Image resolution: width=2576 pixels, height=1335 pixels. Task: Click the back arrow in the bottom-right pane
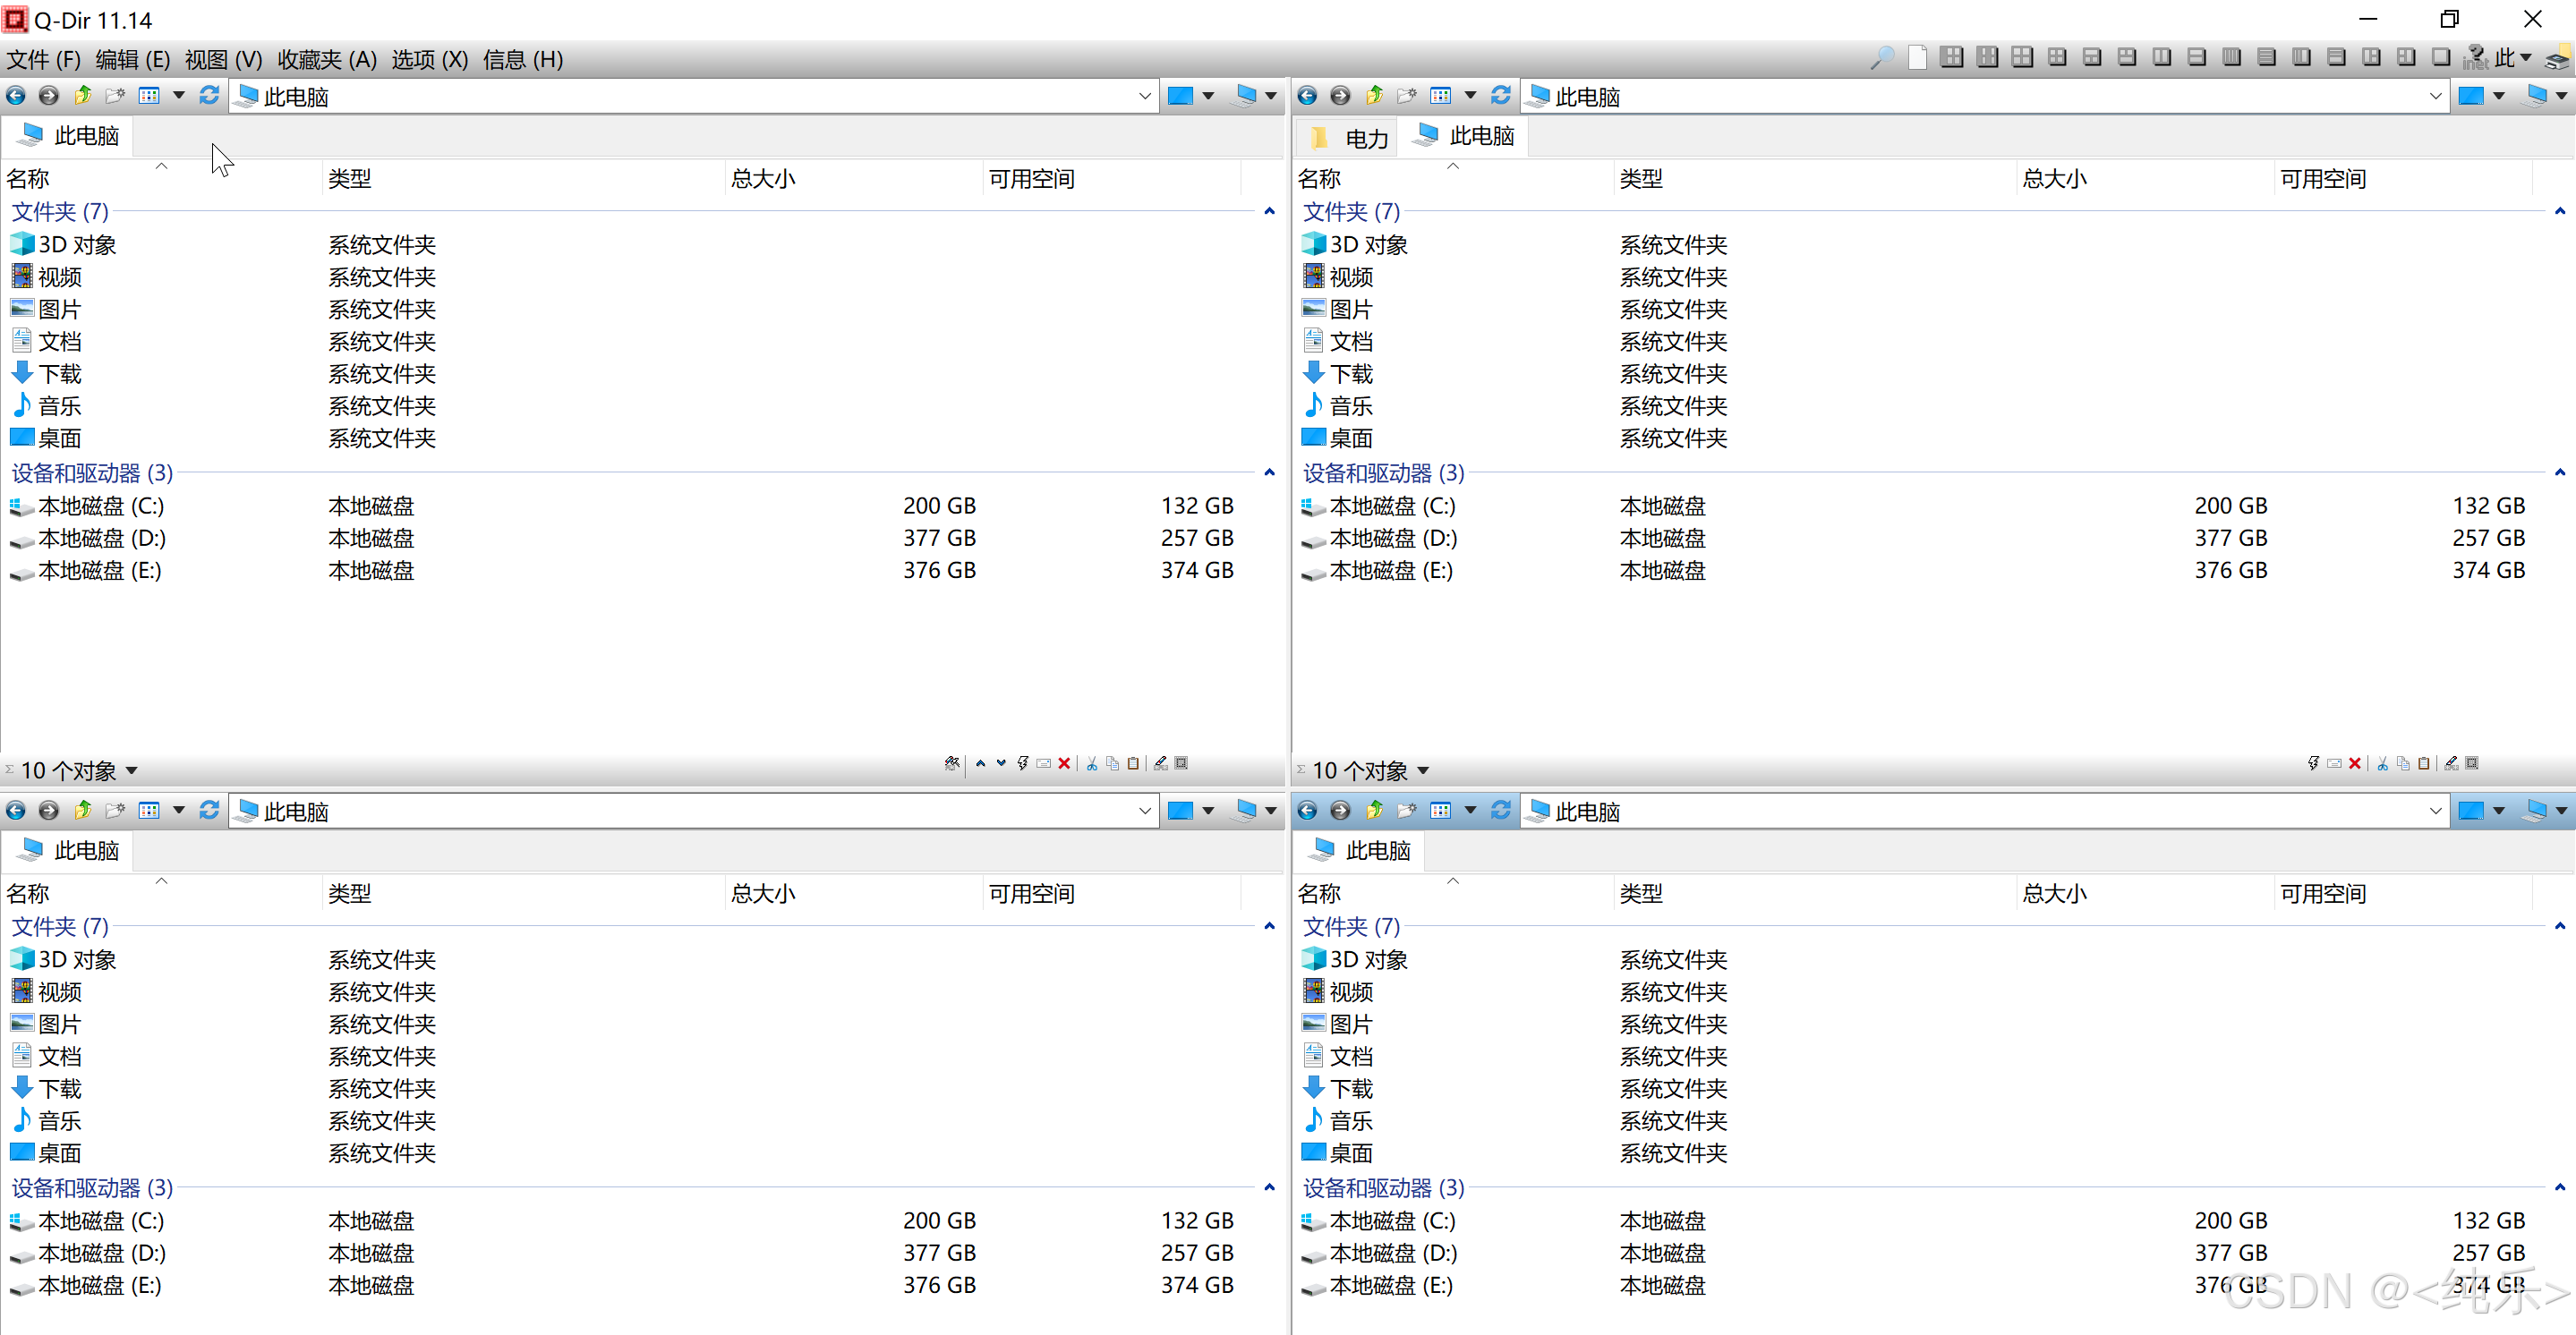tap(1307, 810)
